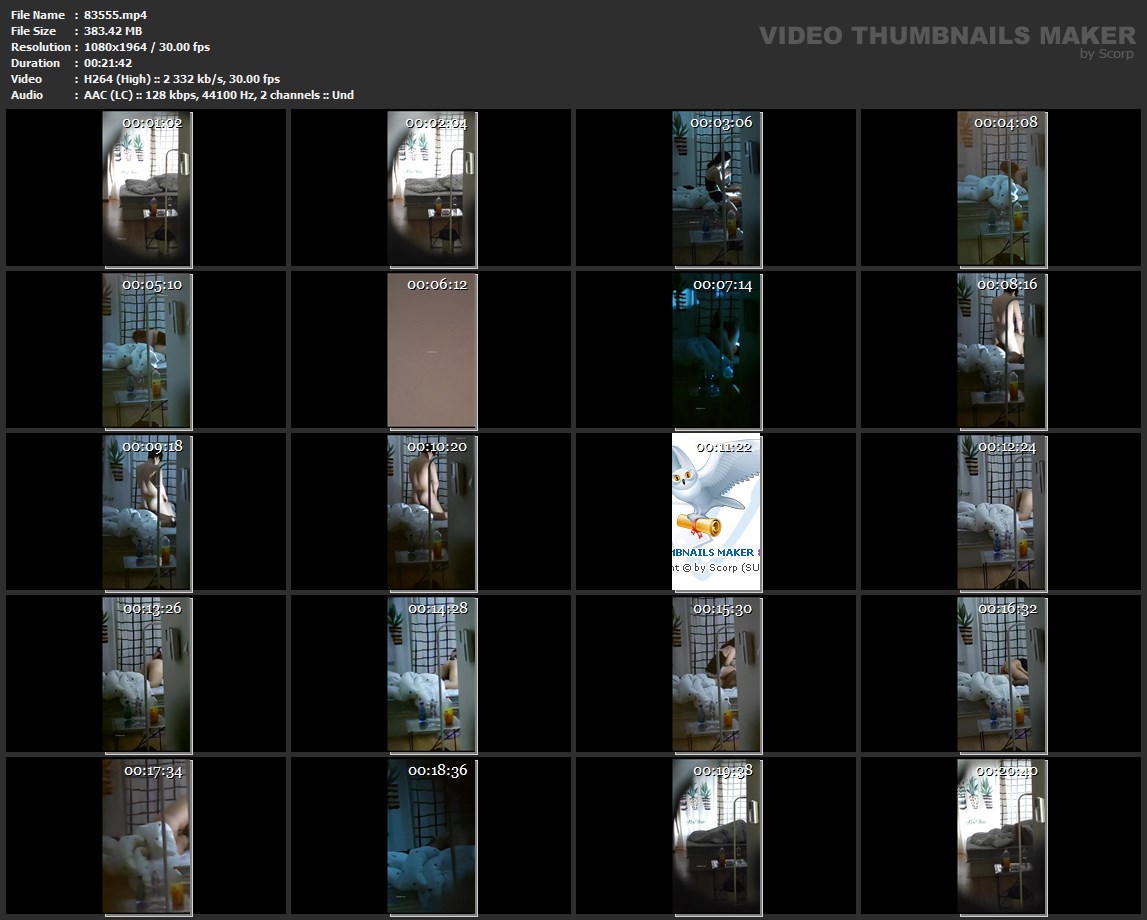Open the thumbnail at 00:06:12
Image resolution: width=1147 pixels, height=920 pixels.
tap(432, 350)
